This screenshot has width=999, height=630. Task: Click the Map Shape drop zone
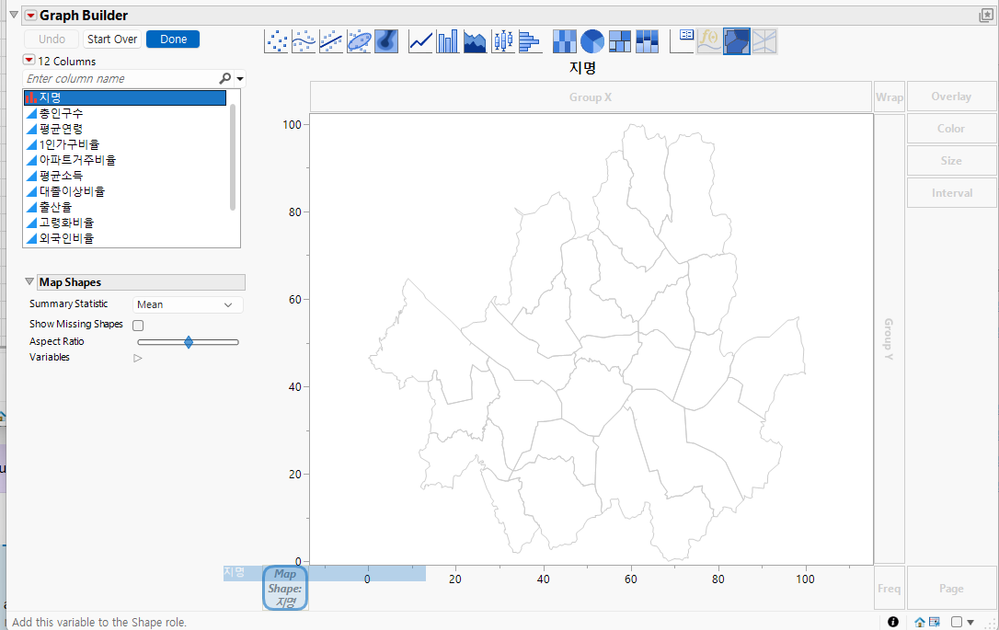pos(285,588)
